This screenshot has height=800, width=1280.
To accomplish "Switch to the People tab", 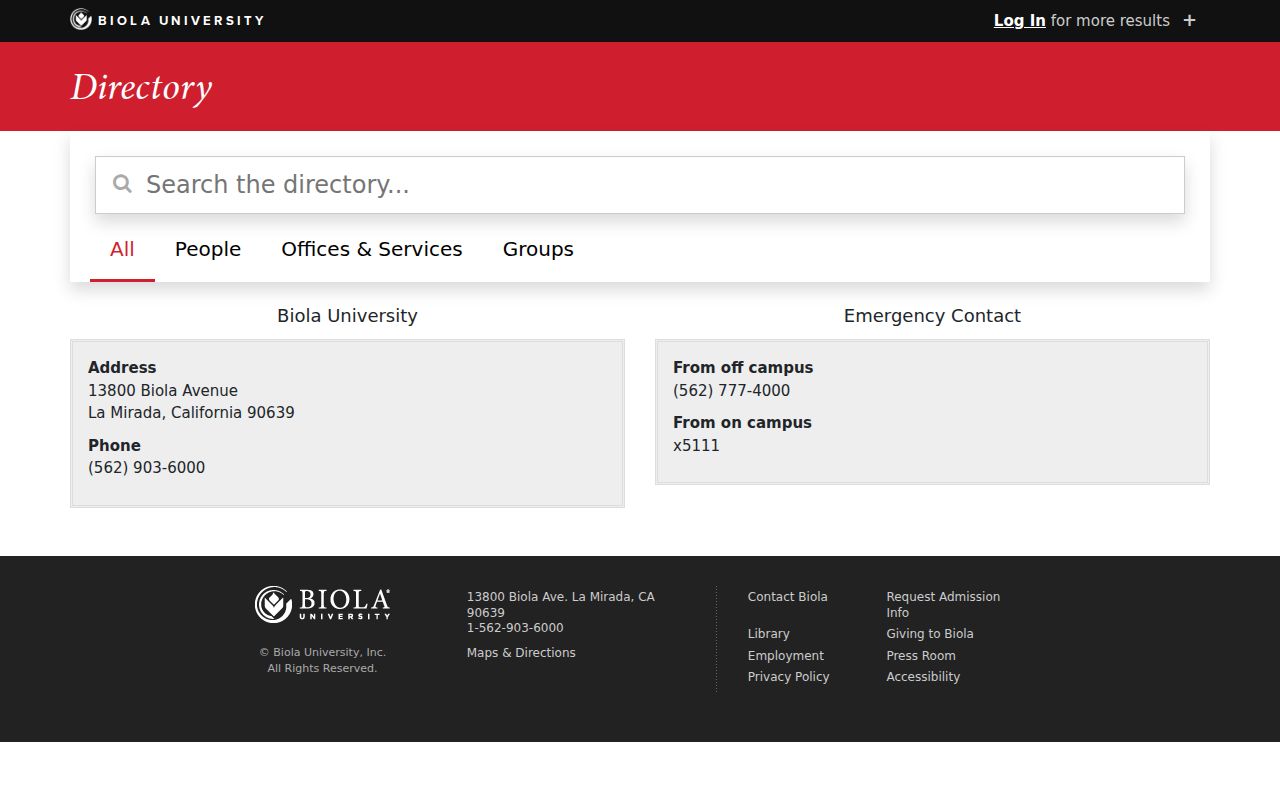I will [208, 249].
